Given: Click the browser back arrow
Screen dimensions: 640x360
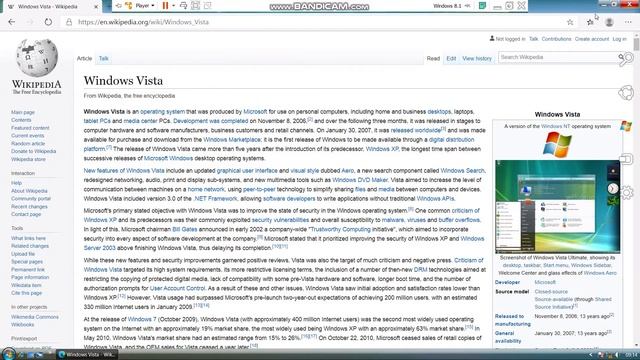Looking at the screenshot, I should pos(11,22).
